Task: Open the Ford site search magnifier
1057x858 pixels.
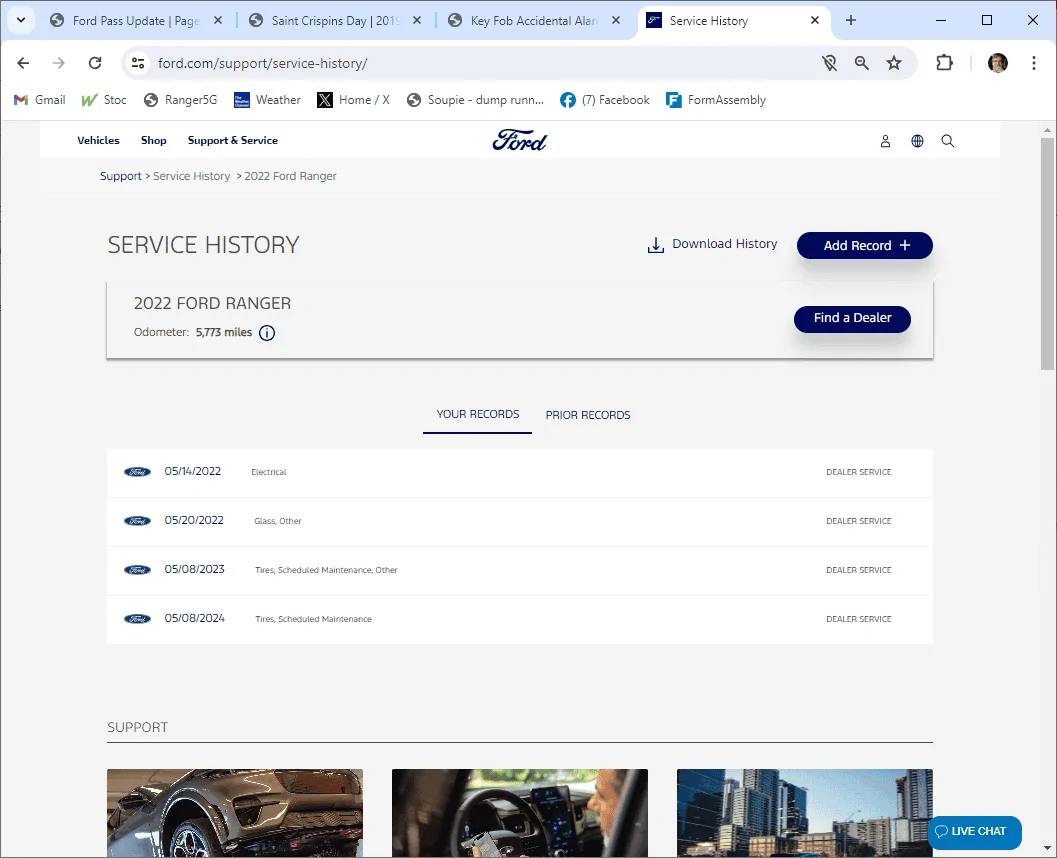Action: pos(947,141)
